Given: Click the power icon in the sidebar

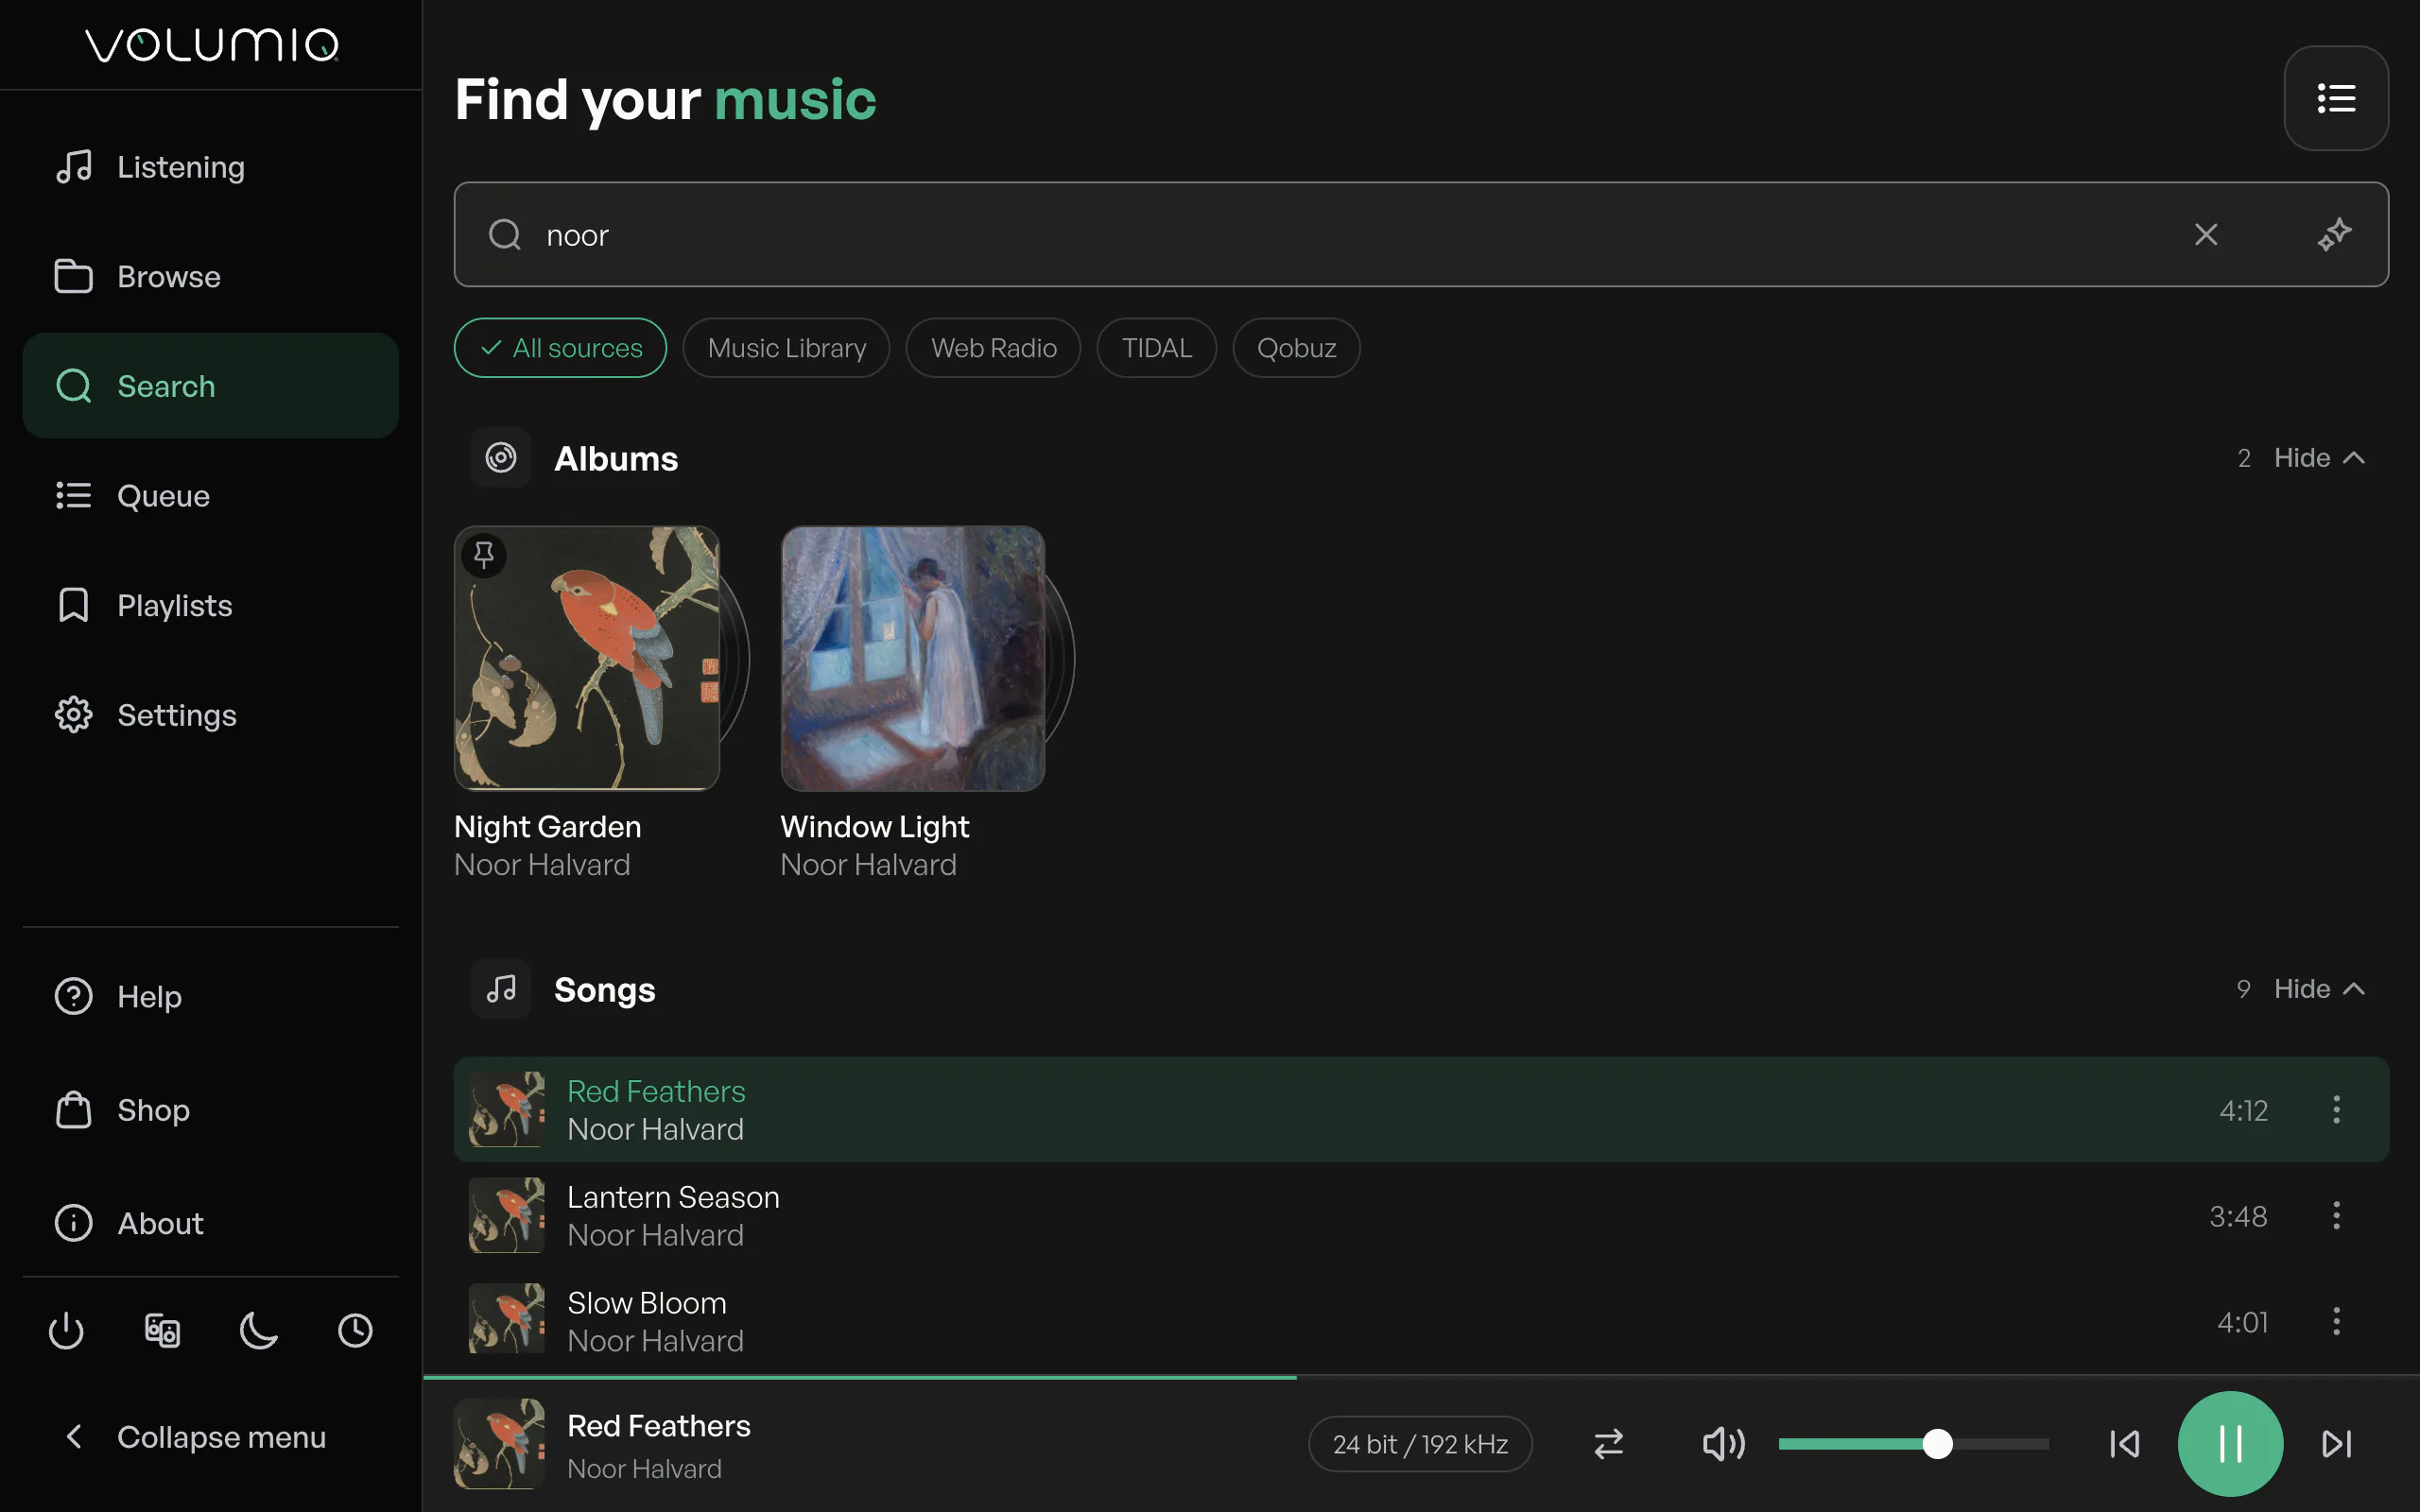Looking at the screenshot, I should (x=66, y=1330).
